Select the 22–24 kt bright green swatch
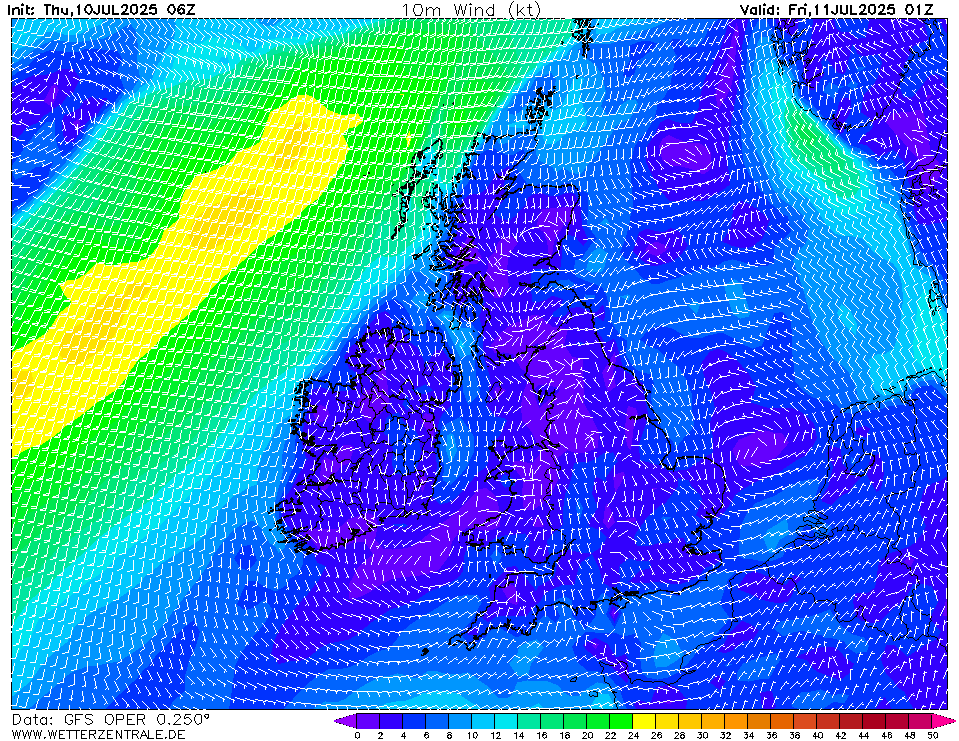This screenshot has width=959, height=741. pyautogui.click(x=622, y=721)
